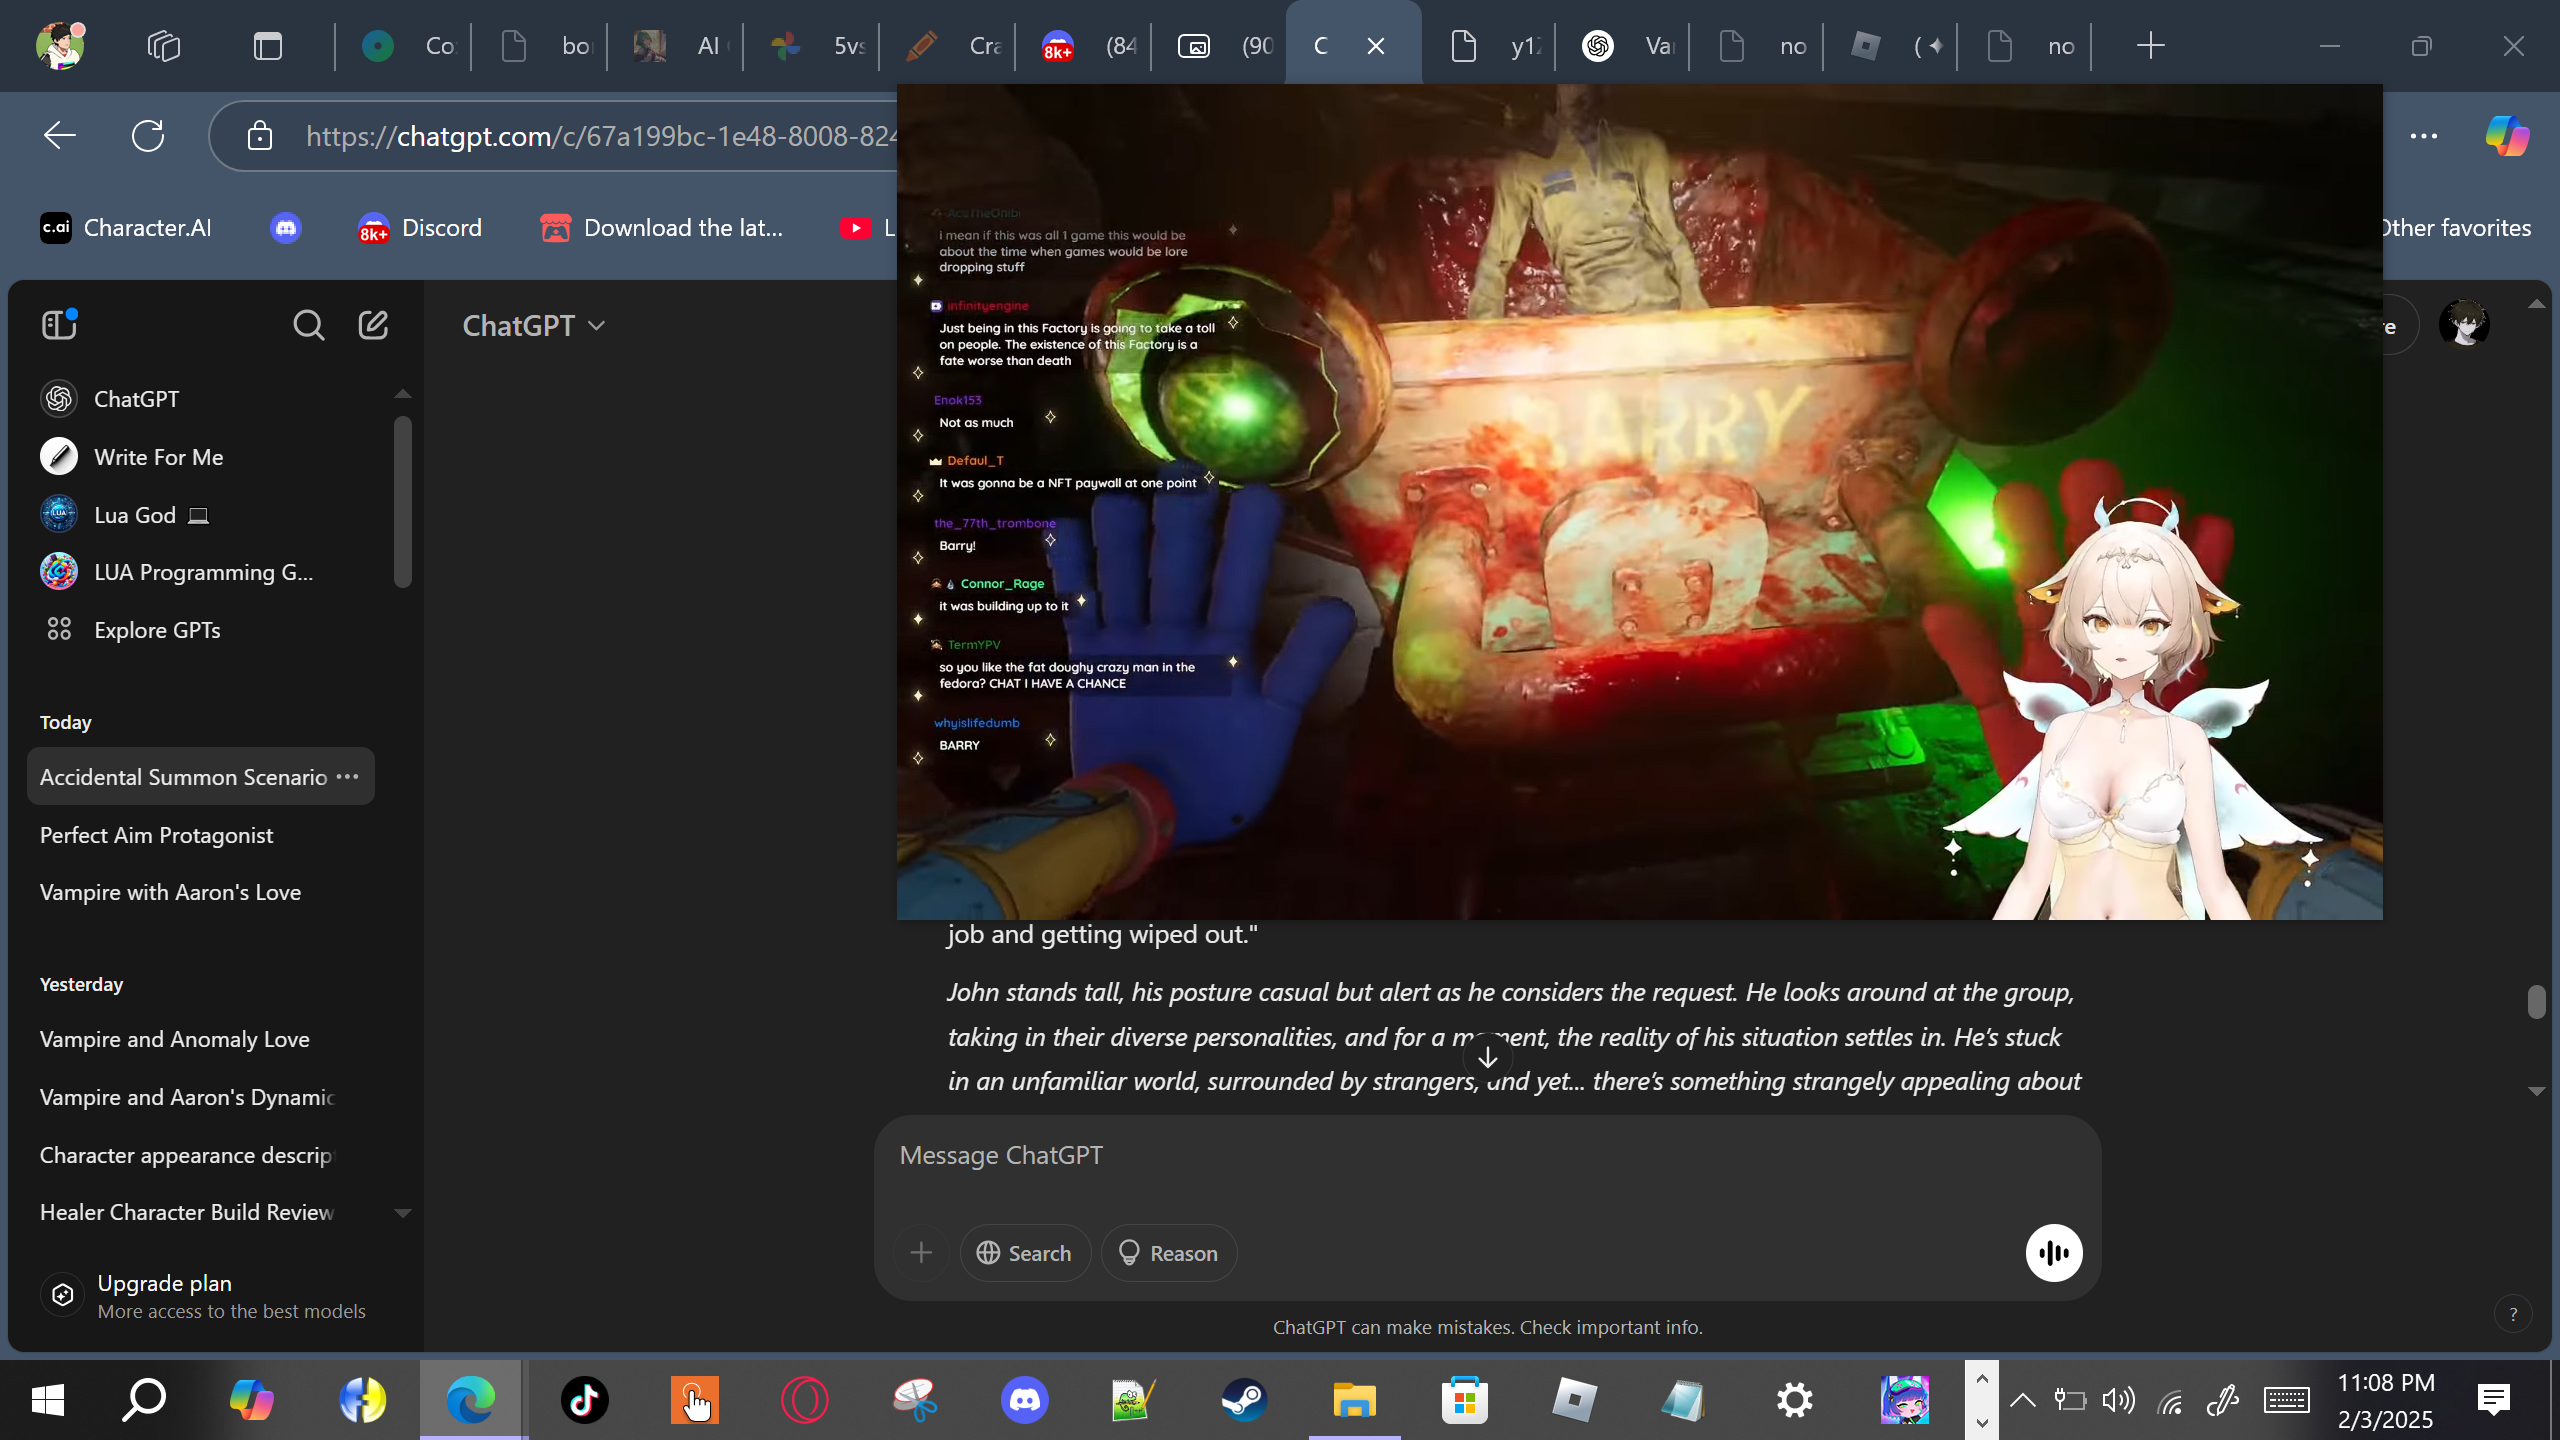Open the ChatGPT model selector dropdown
The width and height of the screenshot is (2560, 1440).
click(534, 326)
